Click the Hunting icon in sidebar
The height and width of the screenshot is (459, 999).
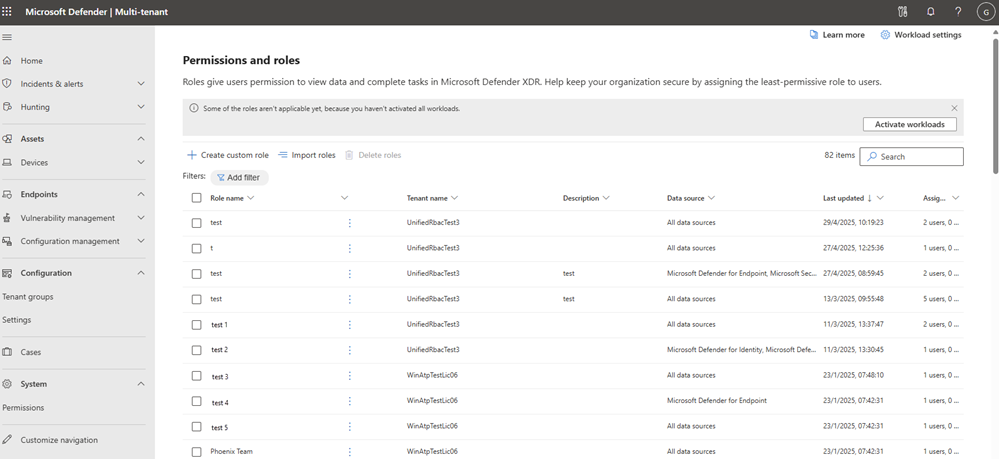(8, 107)
